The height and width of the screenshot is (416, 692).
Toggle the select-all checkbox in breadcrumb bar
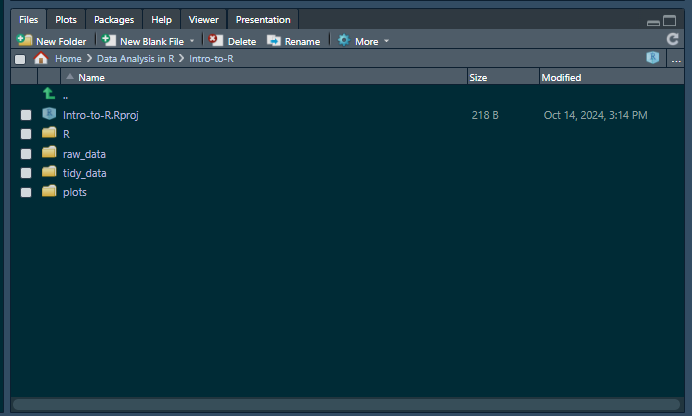(20, 59)
